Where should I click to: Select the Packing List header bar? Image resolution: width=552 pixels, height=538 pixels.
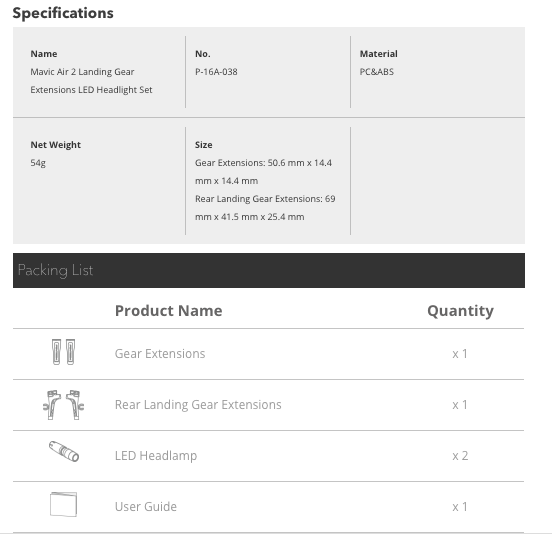coord(269,270)
